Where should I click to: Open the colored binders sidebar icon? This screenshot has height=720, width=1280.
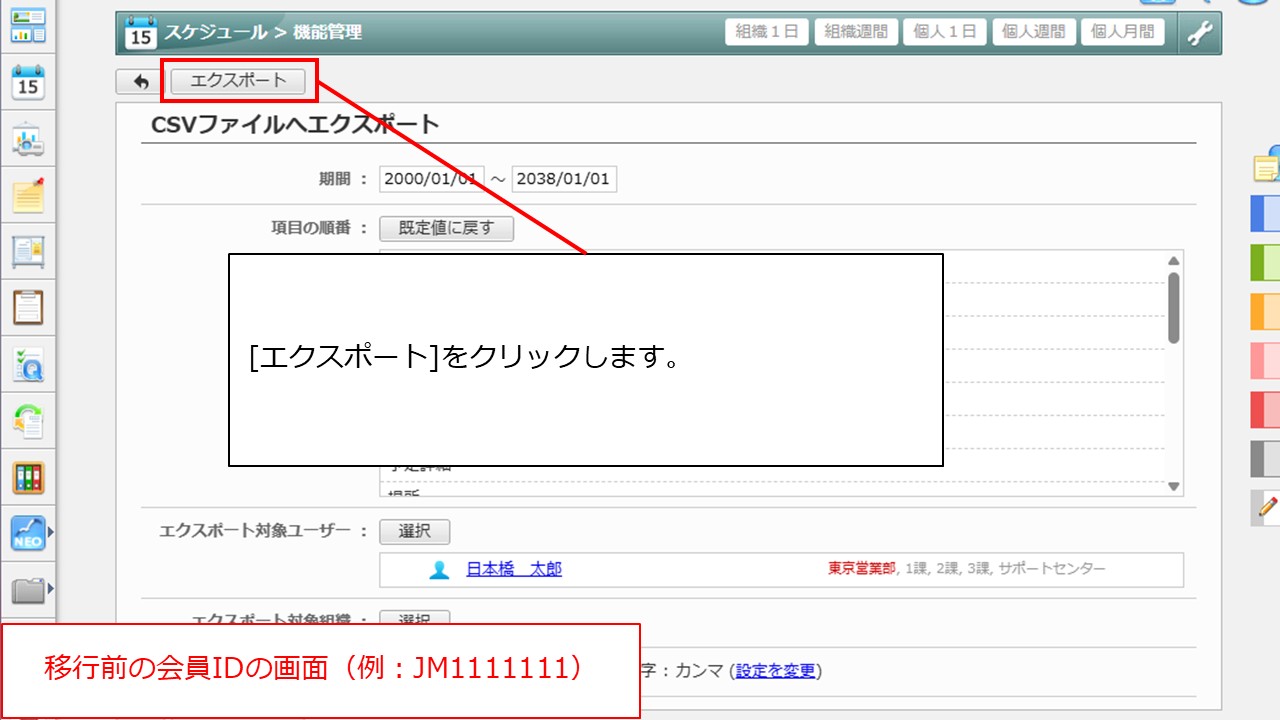(x=28, y=477)
